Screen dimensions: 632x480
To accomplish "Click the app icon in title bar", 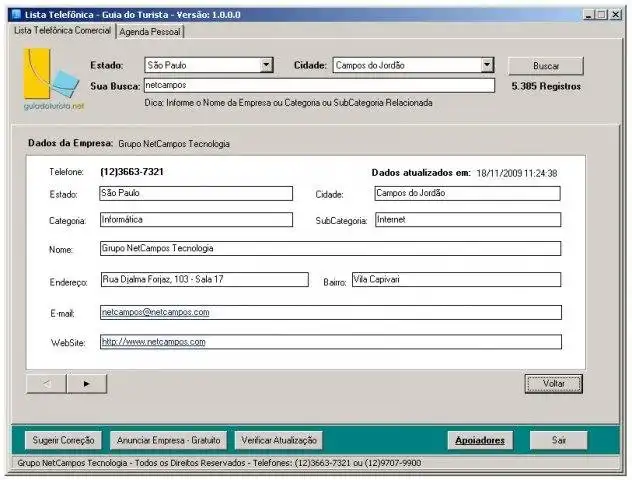I will (16, 15).
